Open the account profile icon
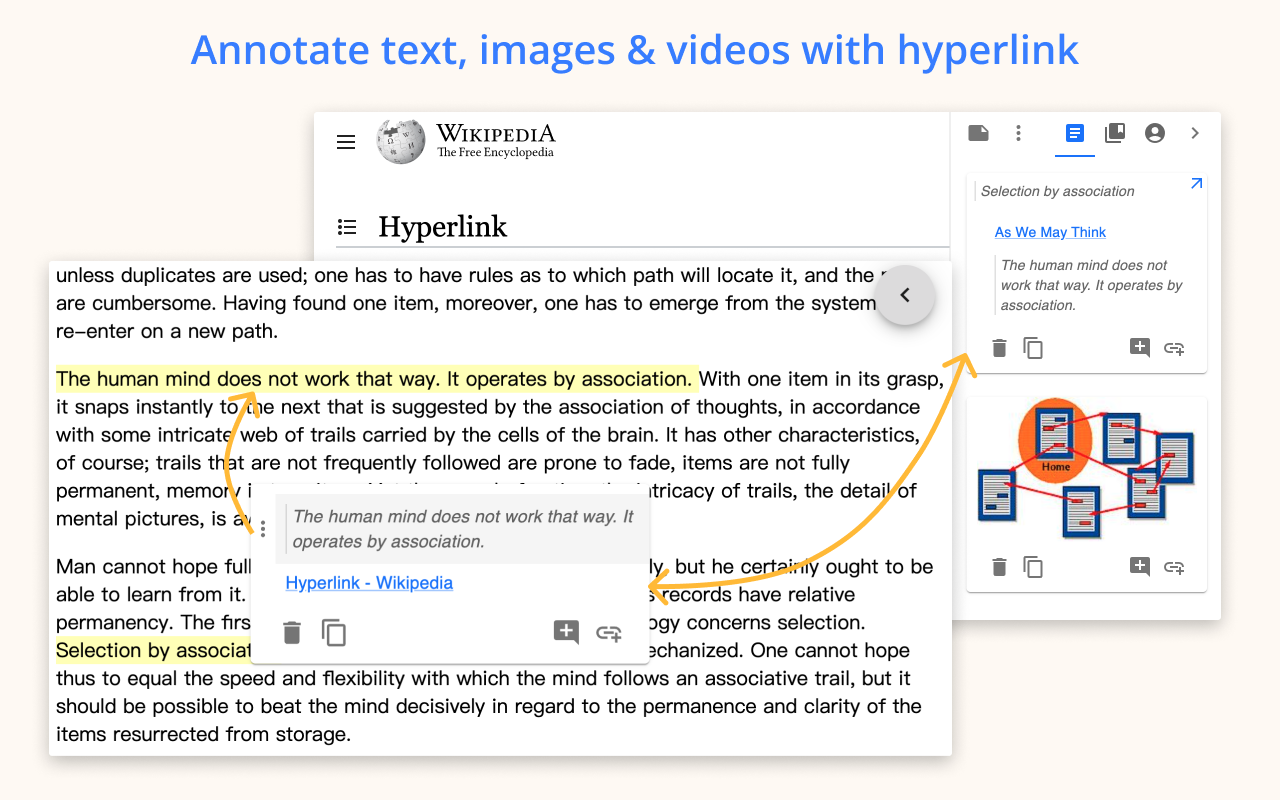This screenshot has height=800, width=1280. (x=1155, y=133)
